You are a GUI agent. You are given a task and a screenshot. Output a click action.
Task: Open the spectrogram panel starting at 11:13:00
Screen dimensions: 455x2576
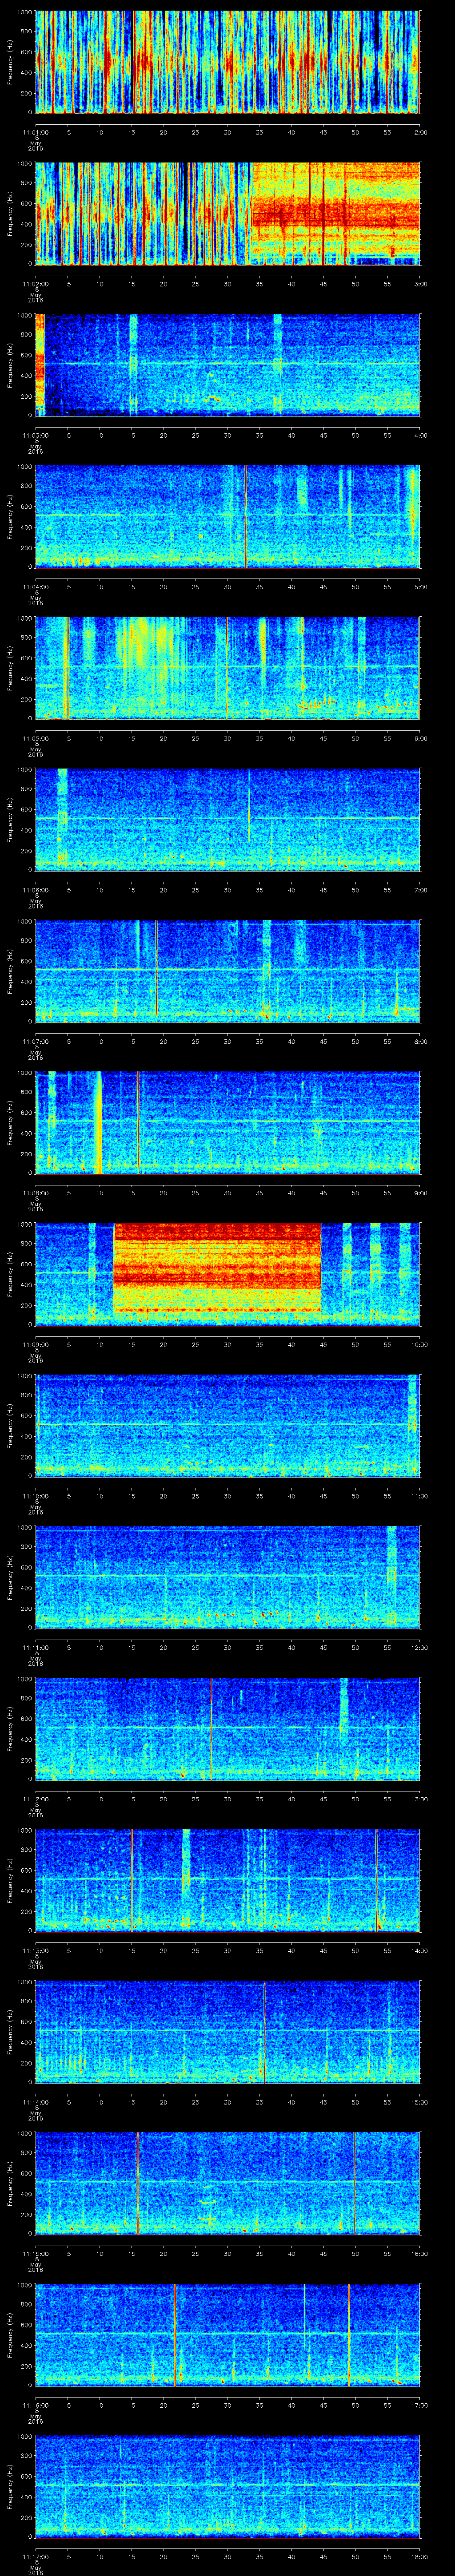(x=228, y=1880)
